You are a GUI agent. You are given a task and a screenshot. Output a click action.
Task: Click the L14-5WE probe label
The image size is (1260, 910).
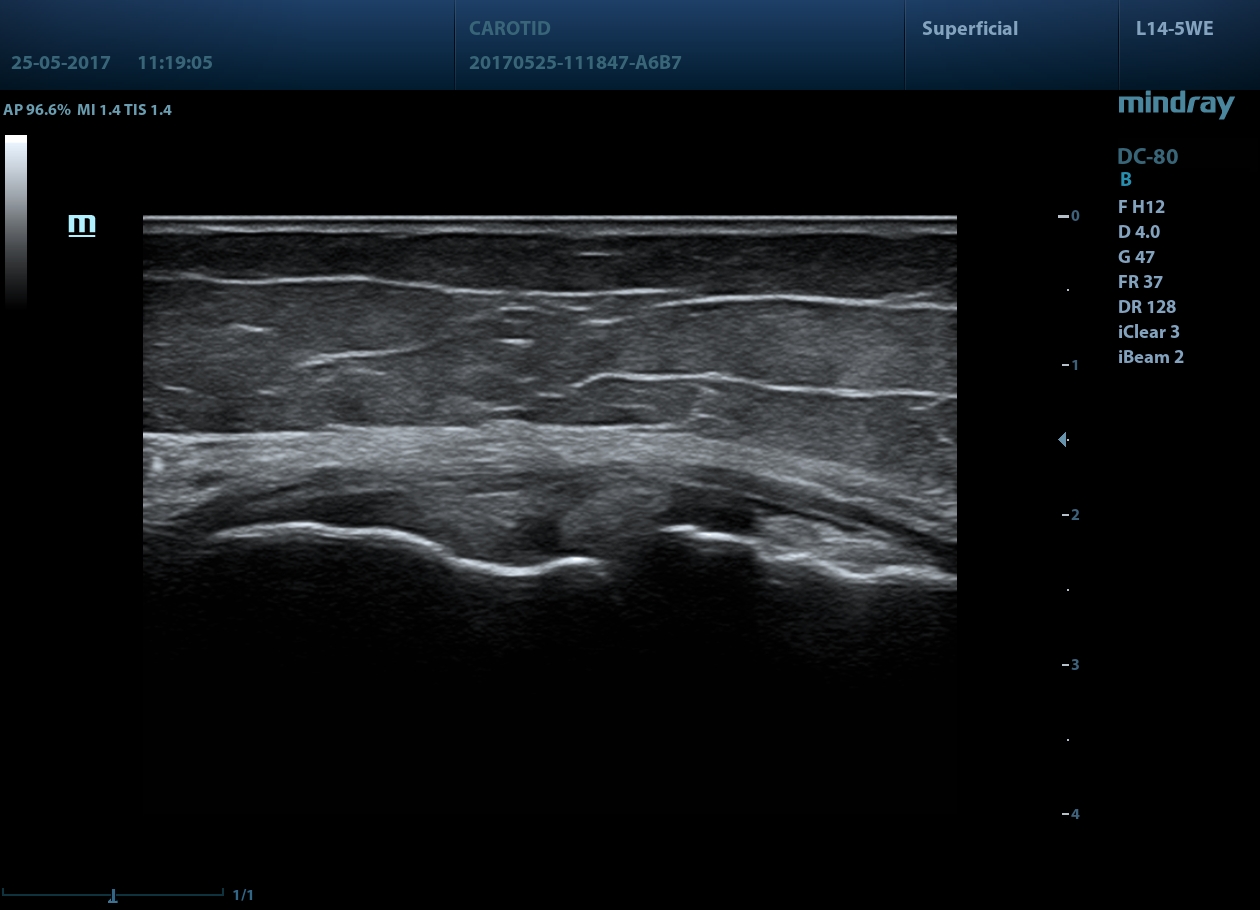(x=1174, y=29)
